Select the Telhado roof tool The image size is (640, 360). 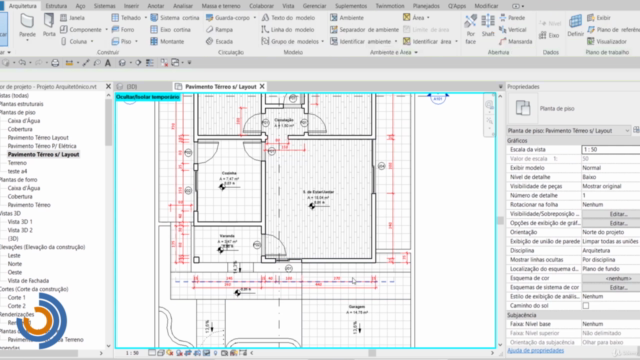[126, 18]
